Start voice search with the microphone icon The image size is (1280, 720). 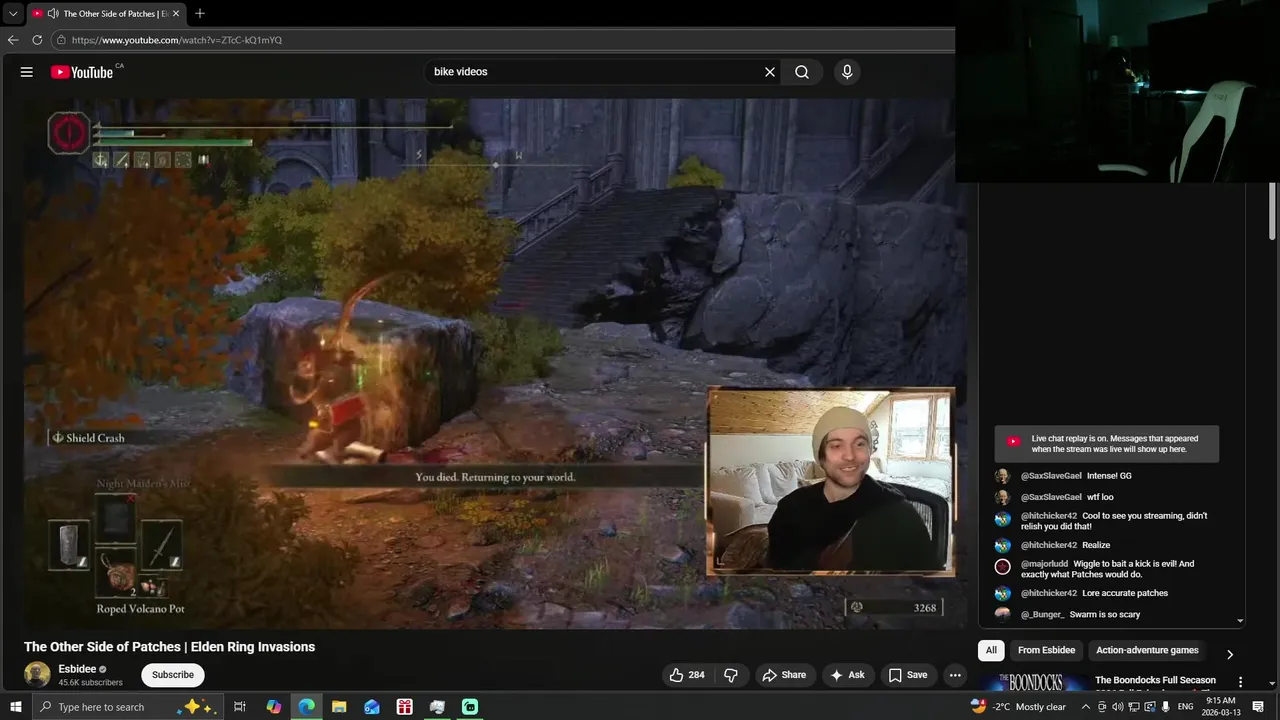point(847,72)
